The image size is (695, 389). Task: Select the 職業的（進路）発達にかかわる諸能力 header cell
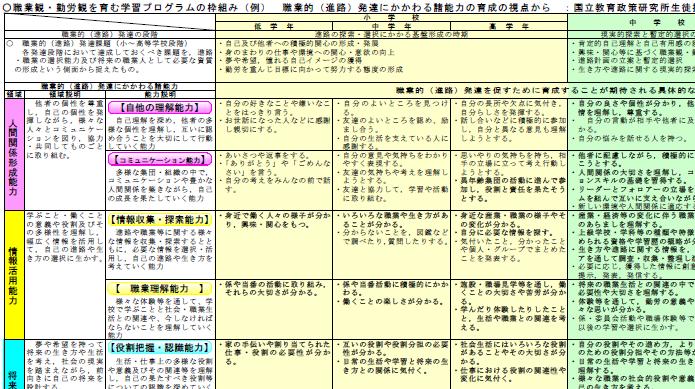tap(110, 86)
